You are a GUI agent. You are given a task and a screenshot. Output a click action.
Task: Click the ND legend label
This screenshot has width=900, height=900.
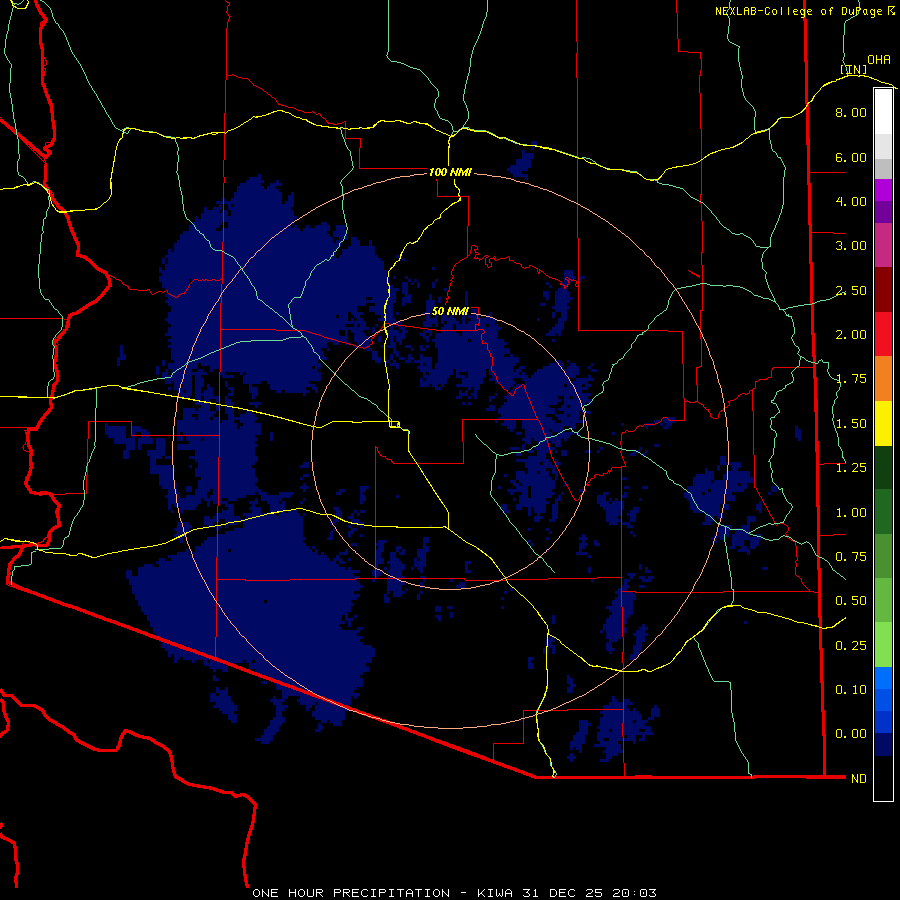click(x=859, y=779)
